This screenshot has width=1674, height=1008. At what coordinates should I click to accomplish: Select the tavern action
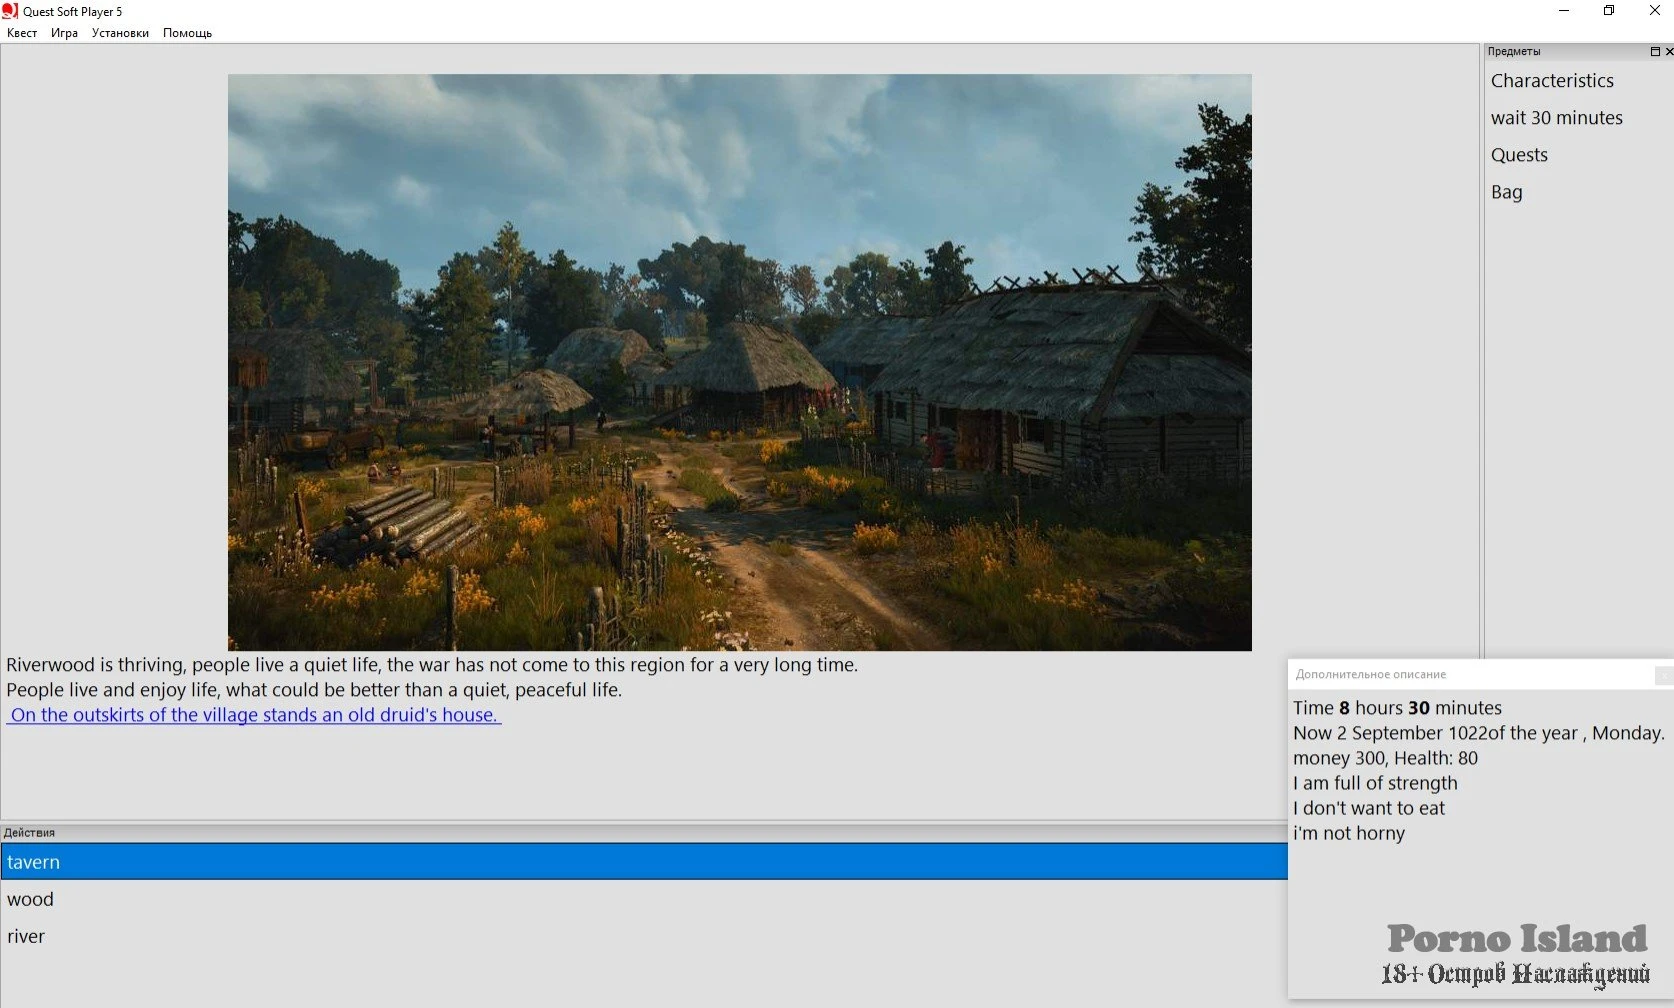click(34, 862)
